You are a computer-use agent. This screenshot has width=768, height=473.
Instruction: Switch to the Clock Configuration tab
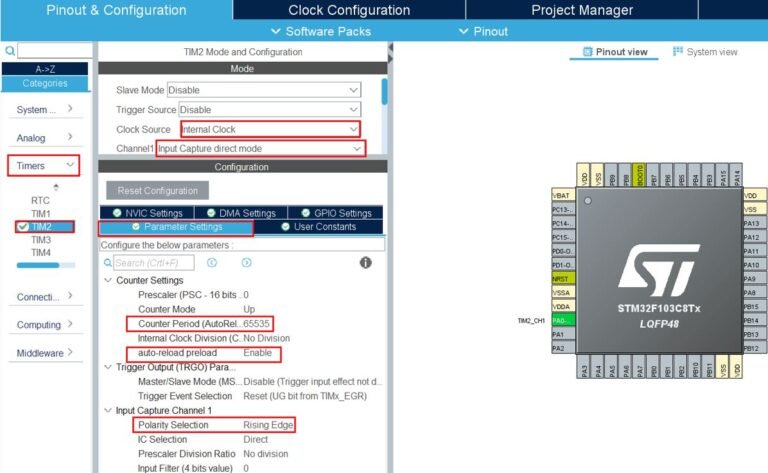pos(348,10)
